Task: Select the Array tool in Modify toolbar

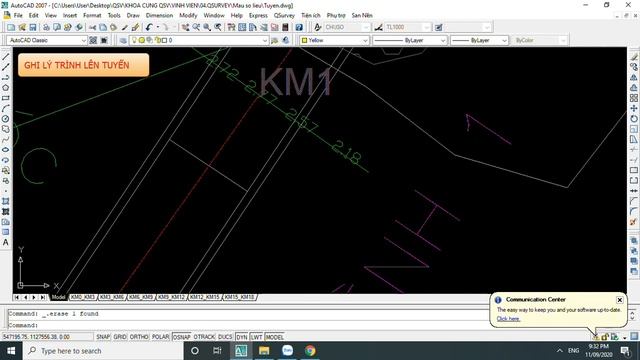Action: click(x=634, y=98)
